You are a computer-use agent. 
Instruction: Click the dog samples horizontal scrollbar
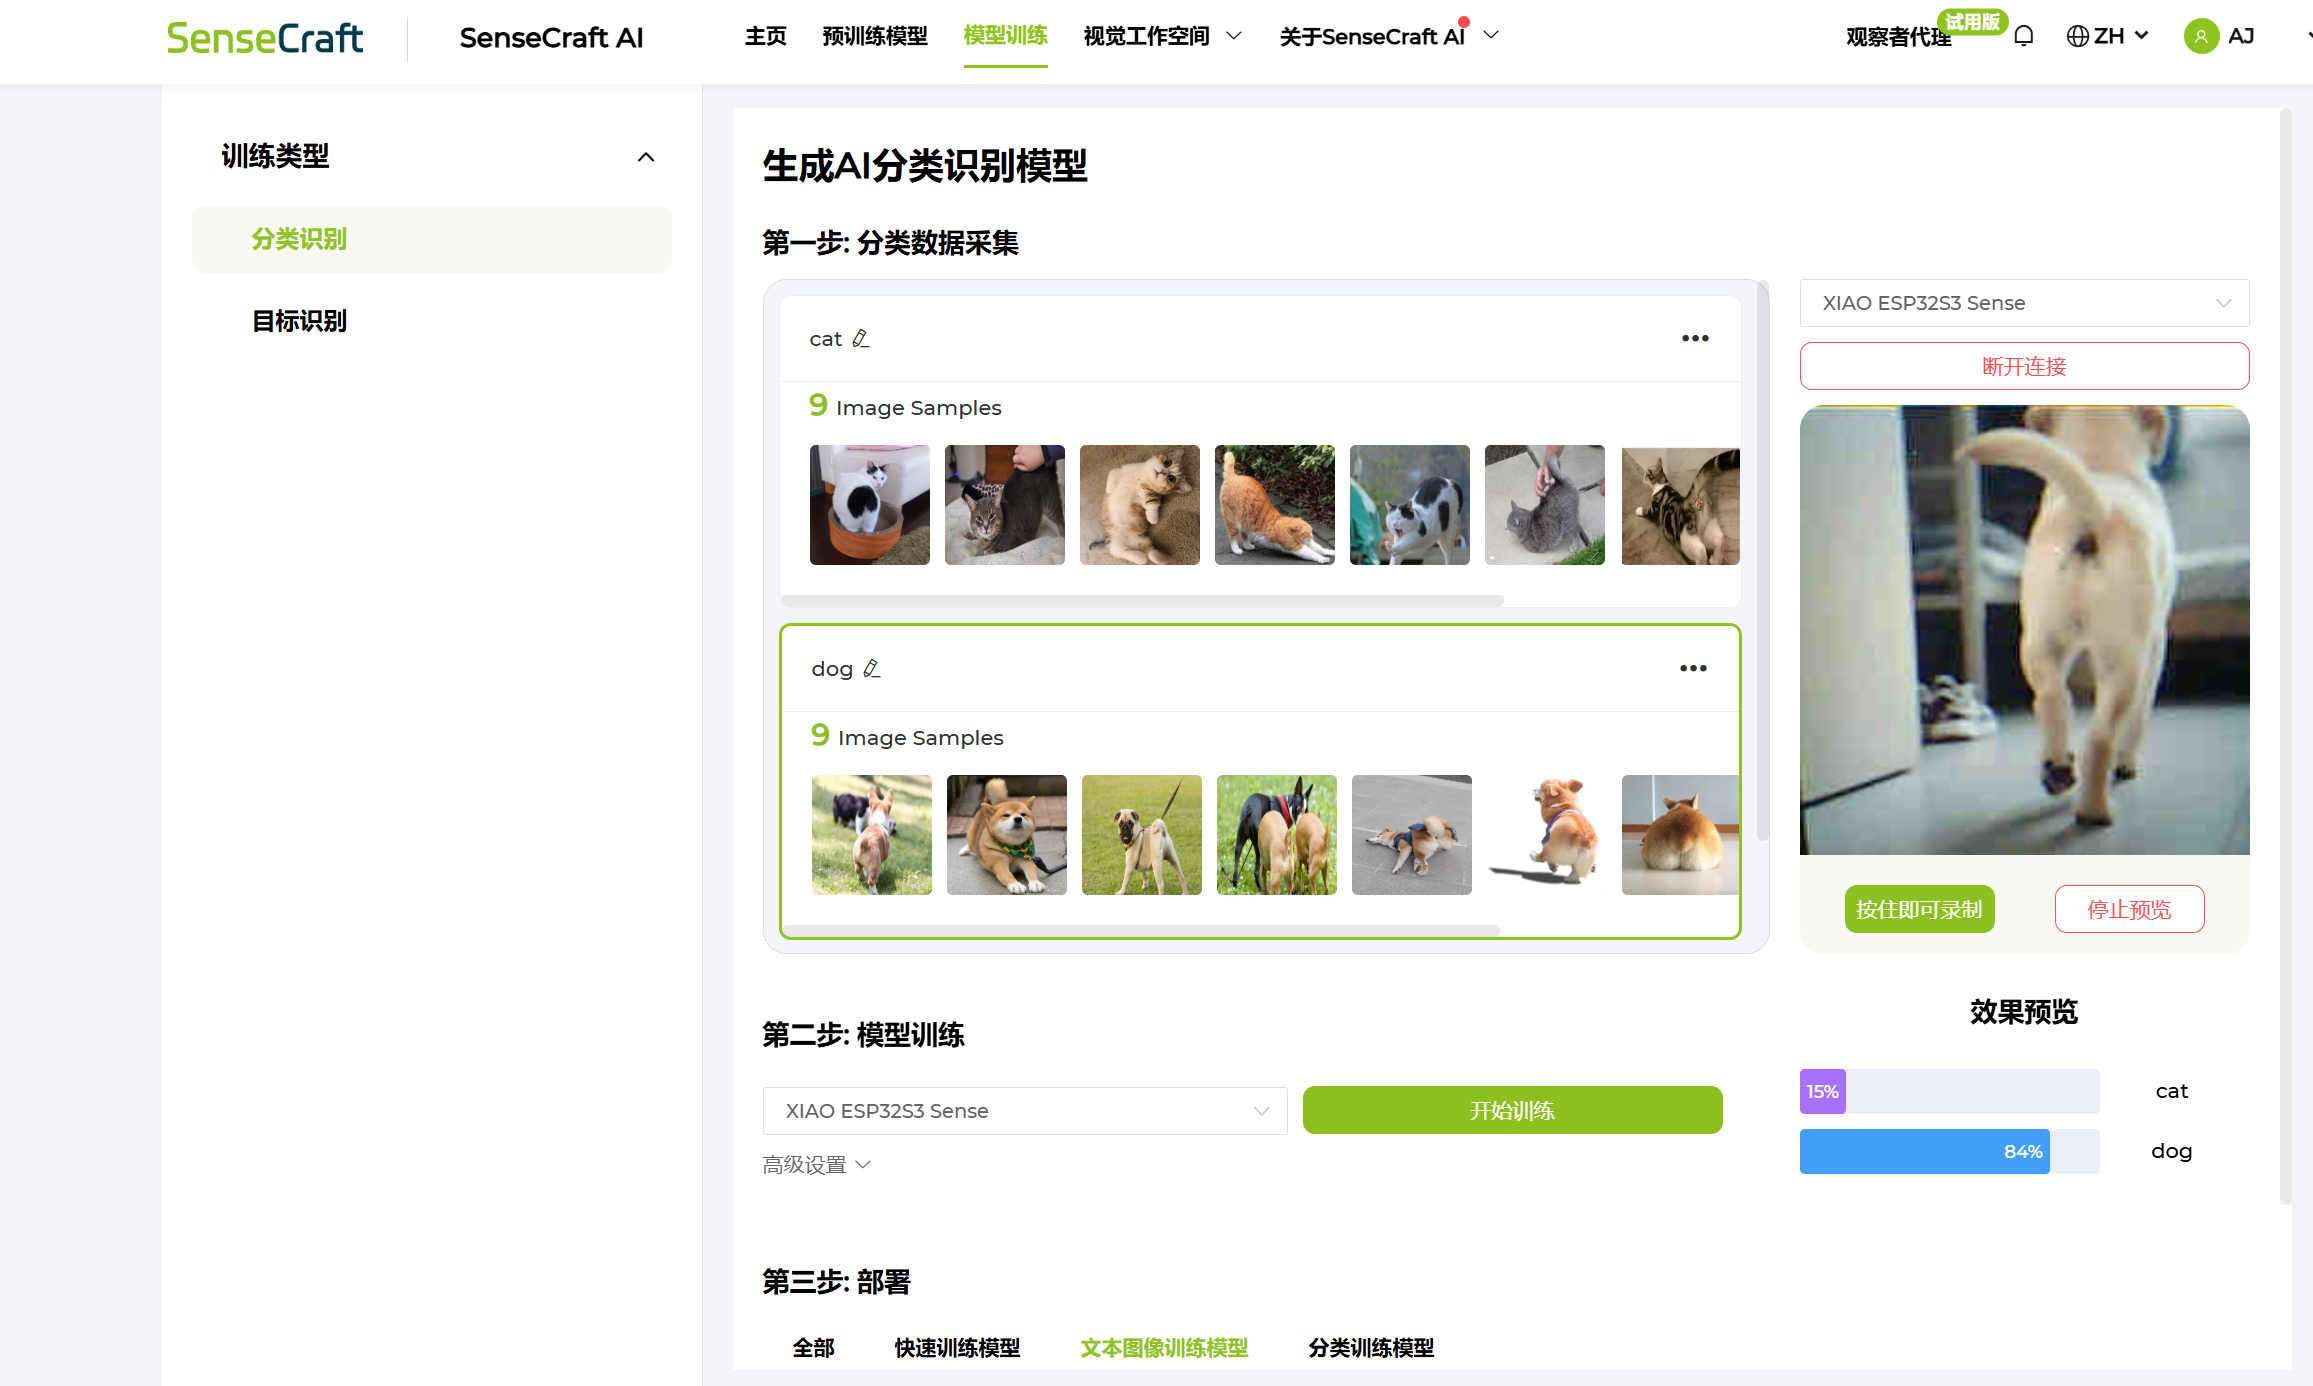pyautogui.click(x=1140, y=930)
